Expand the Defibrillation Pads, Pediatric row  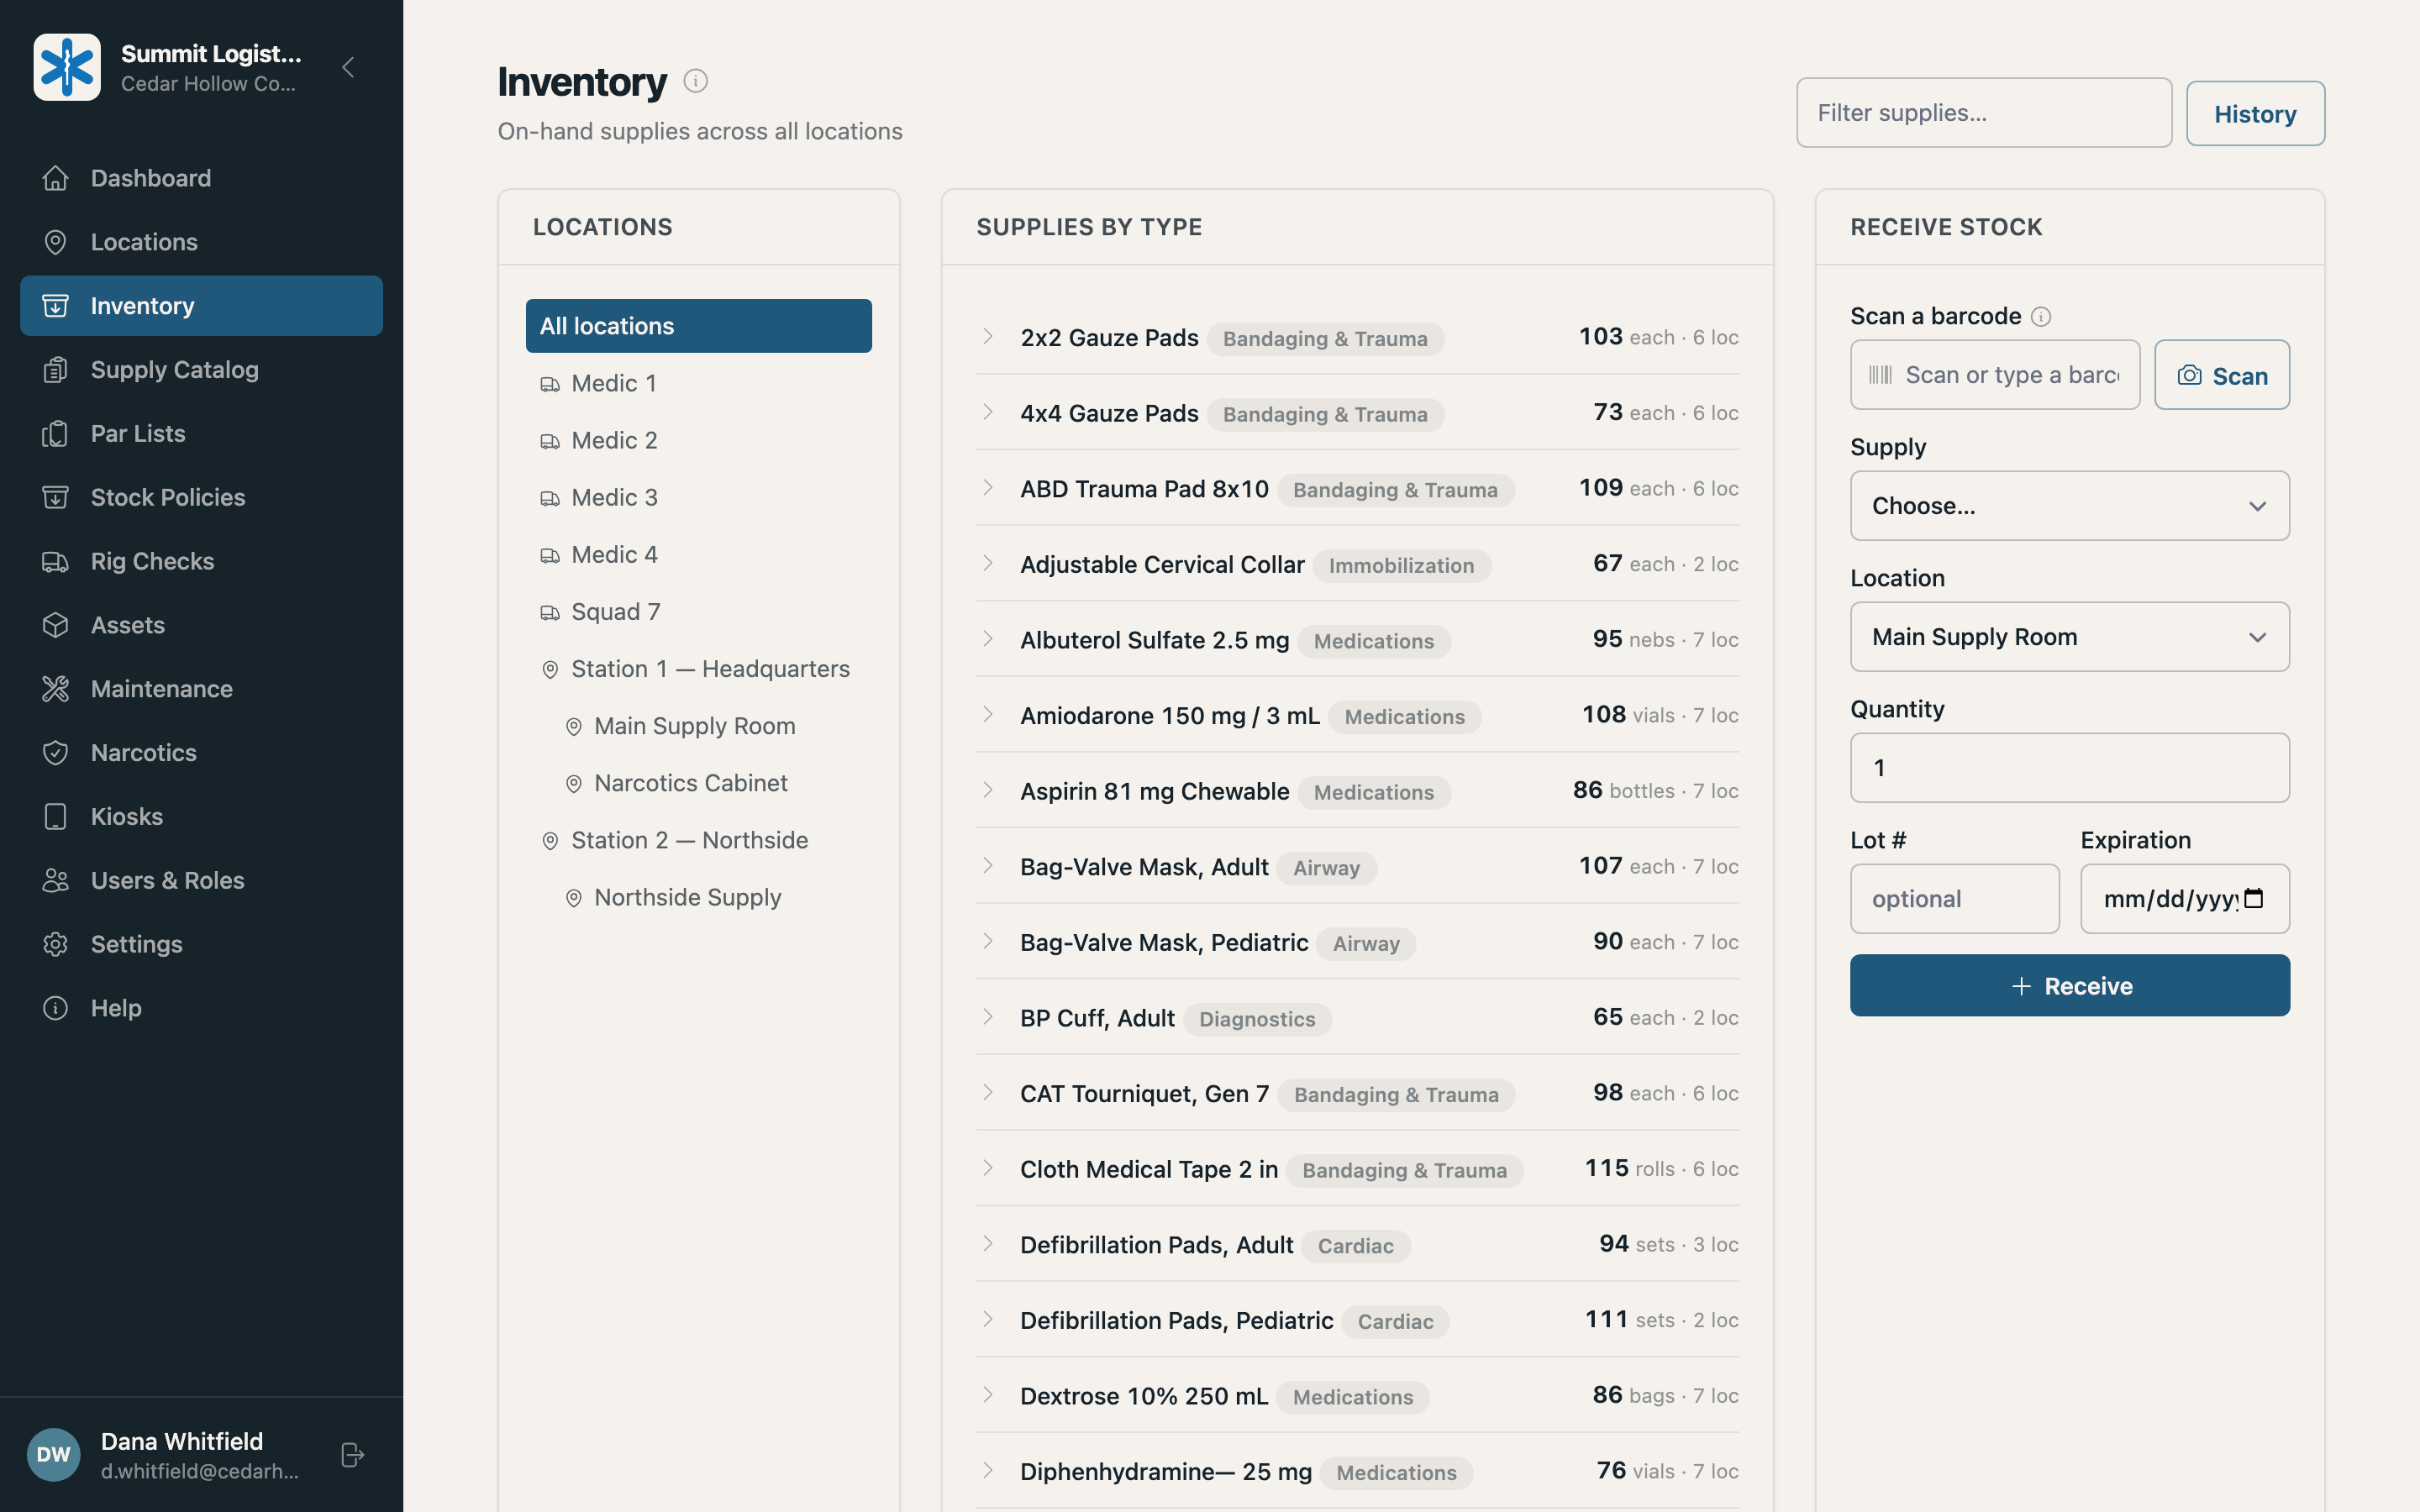tap(988, 1320)
